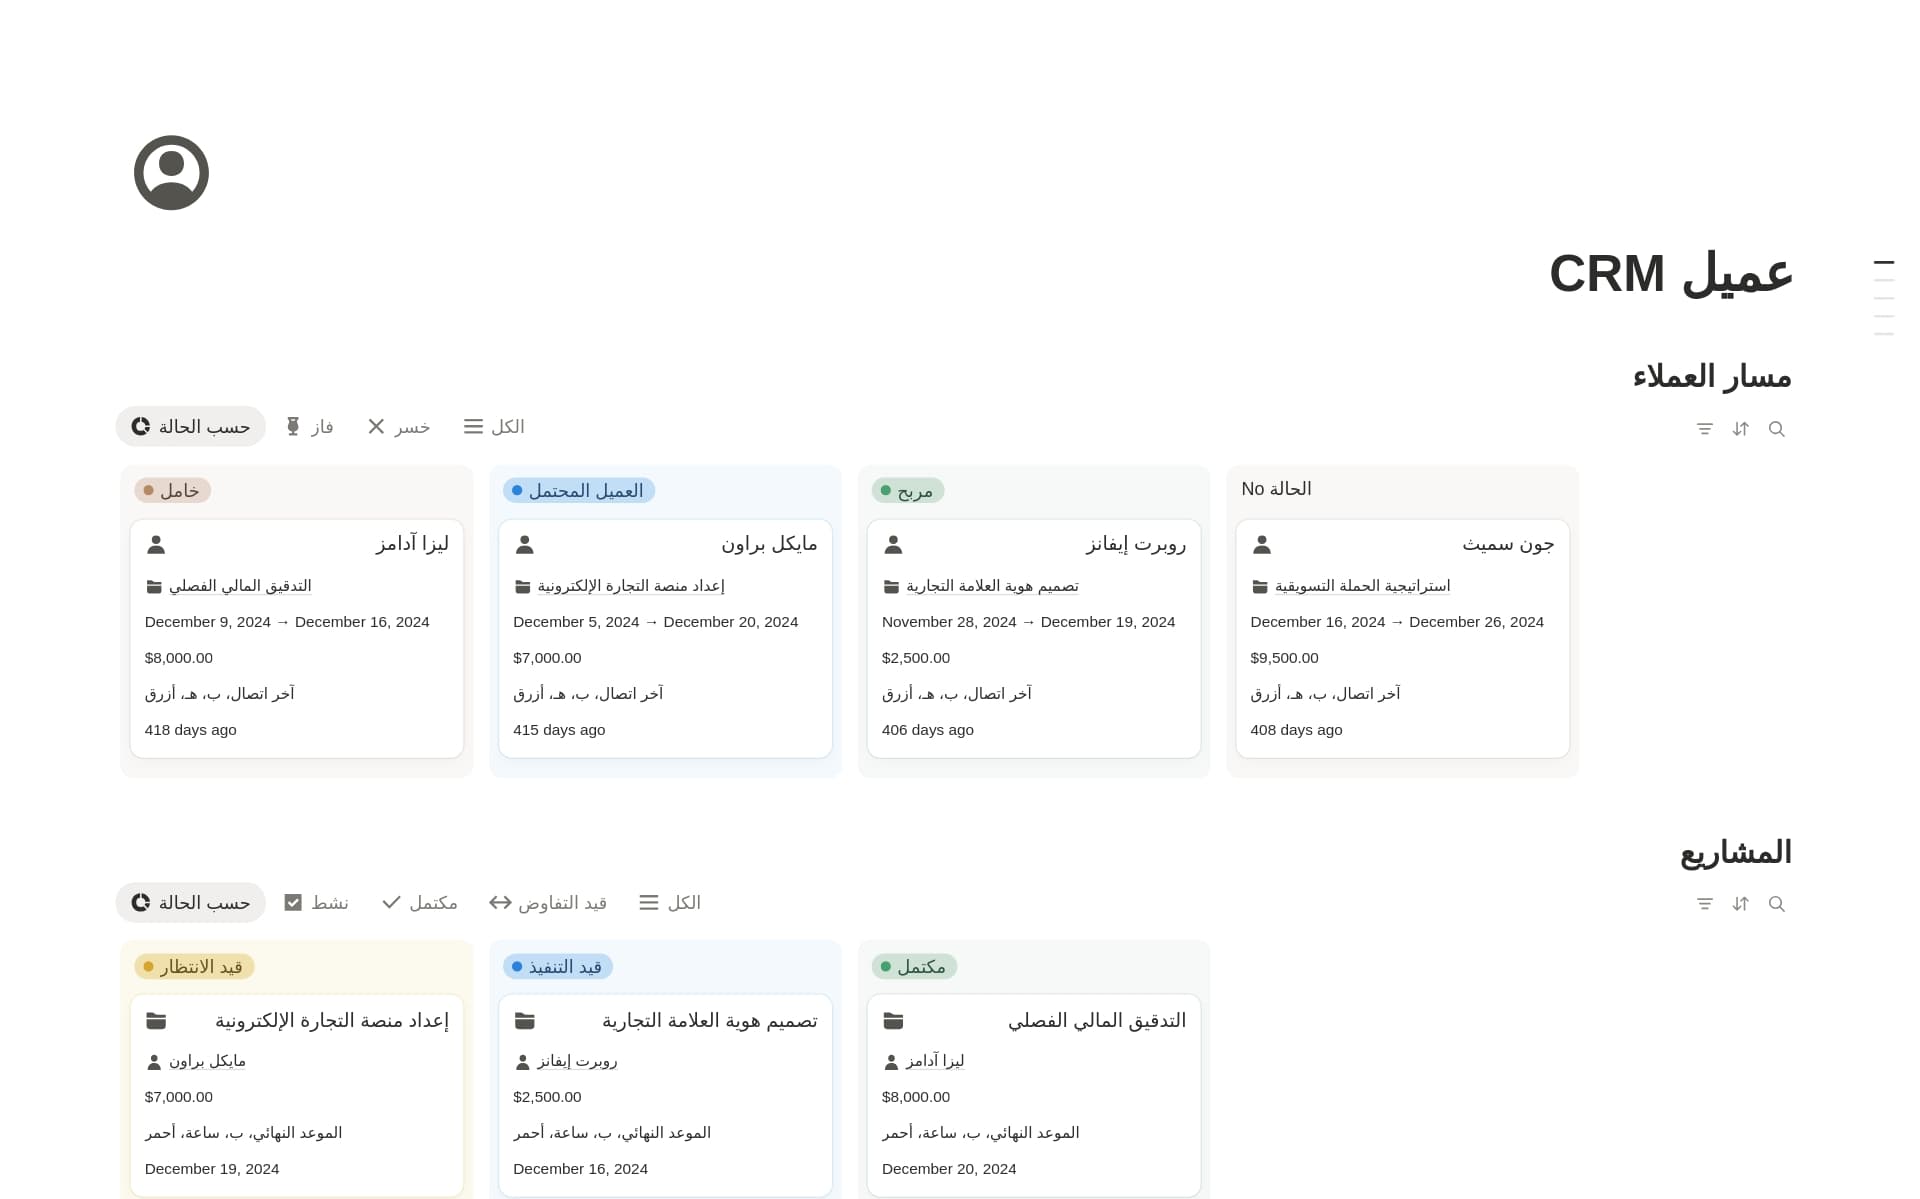This screenshot has height=1199, width=1920.
Task: Open the linked project استراتيجية الحملة التسويقية
Action: point(1362,586)
